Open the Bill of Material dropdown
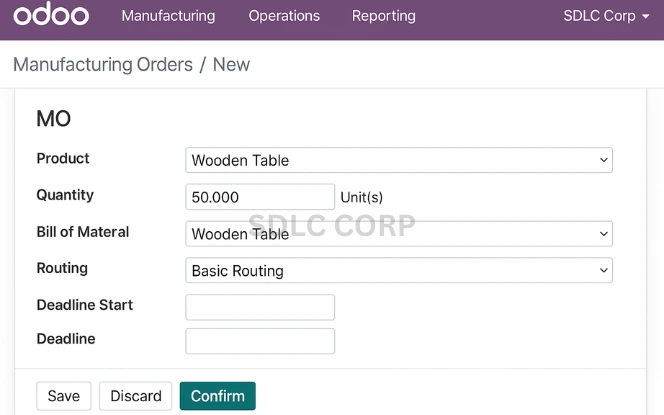 399,234
